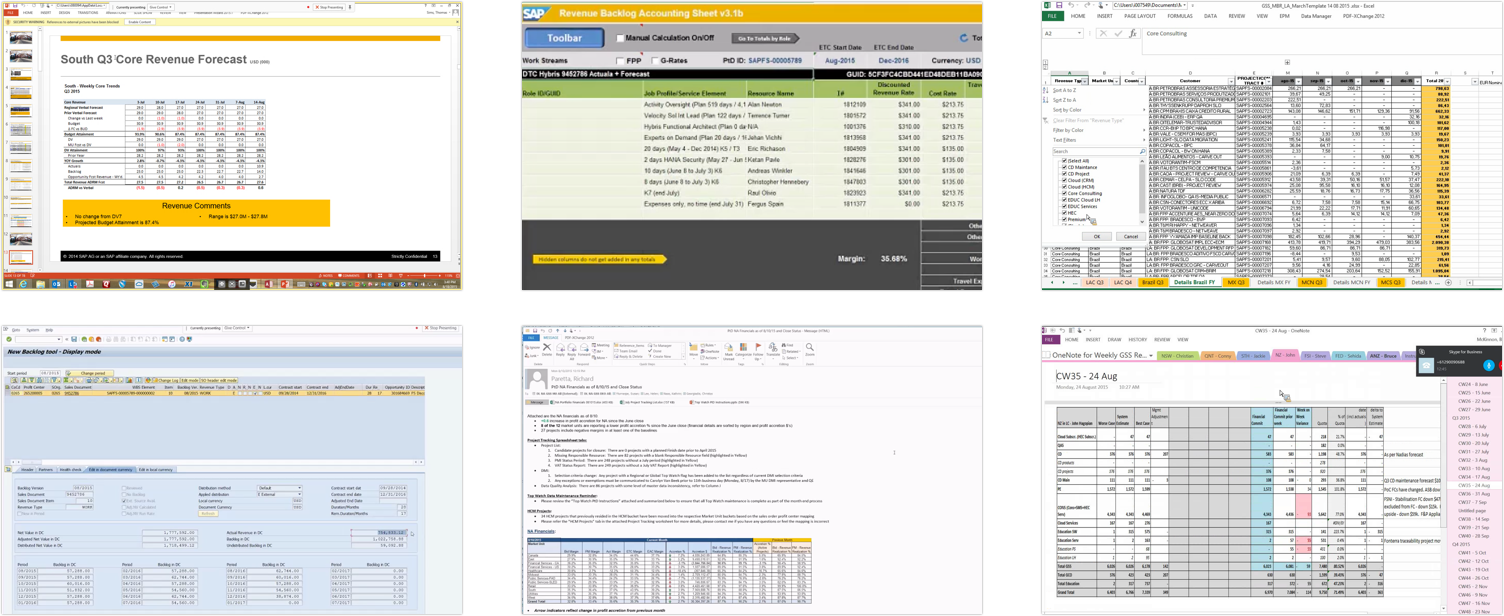Open the Health check tab in SAP backlog tool

(70, 469)
